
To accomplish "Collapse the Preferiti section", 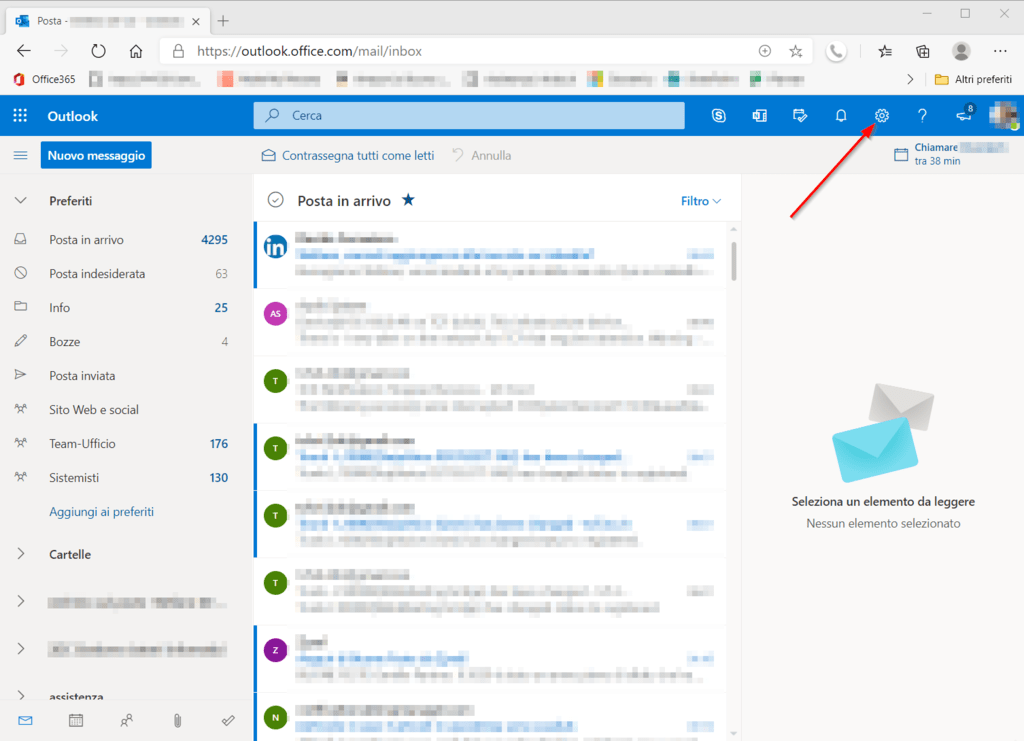I will pos(21,200).
